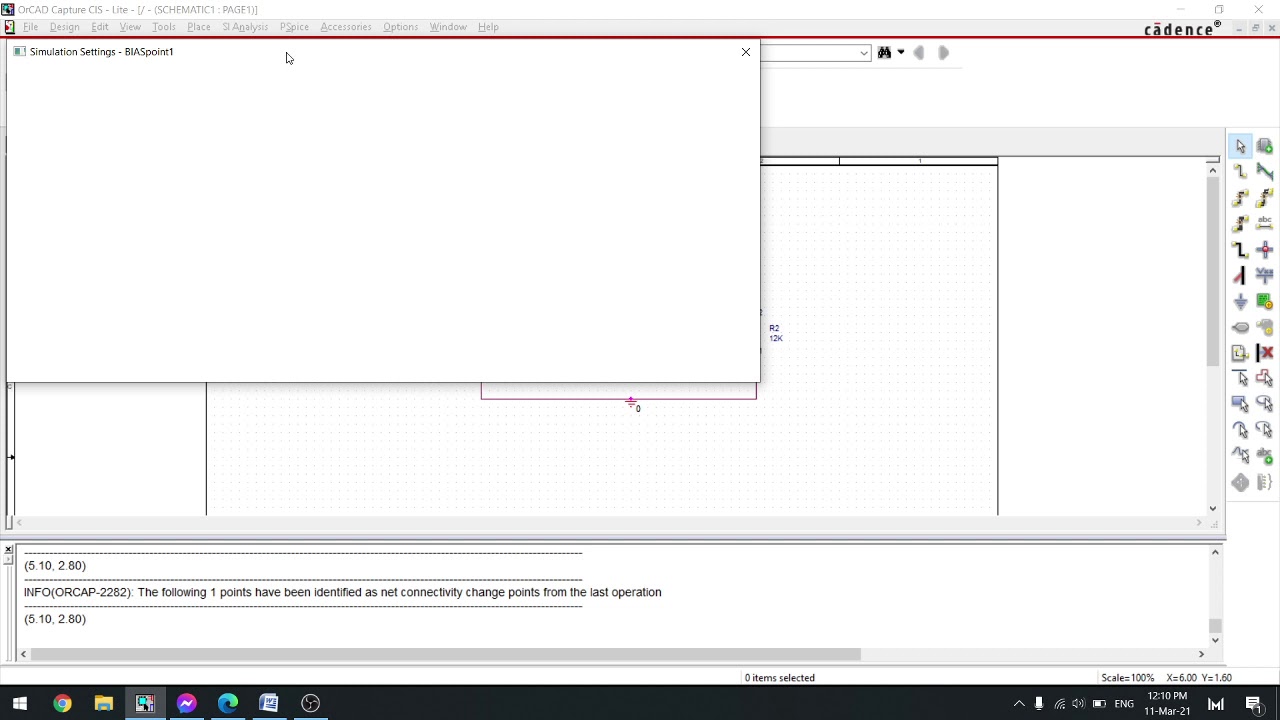Select the Place Port tool

tap(1241, 327)
